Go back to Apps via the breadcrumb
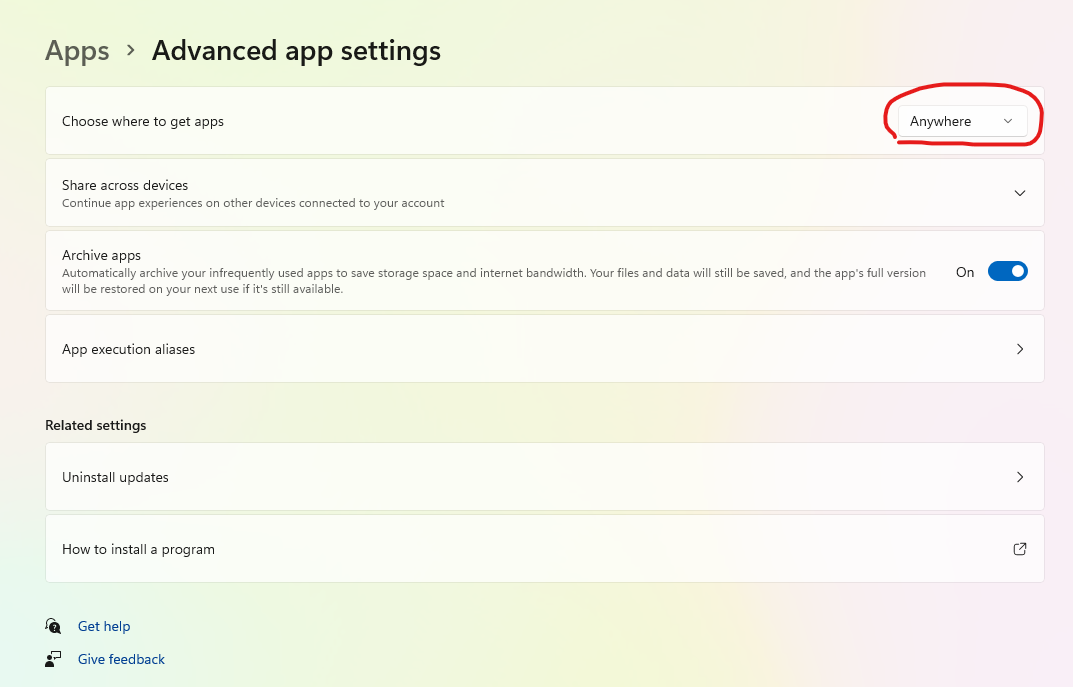This screenshot has width=1073, height=687. pos(77,51)
